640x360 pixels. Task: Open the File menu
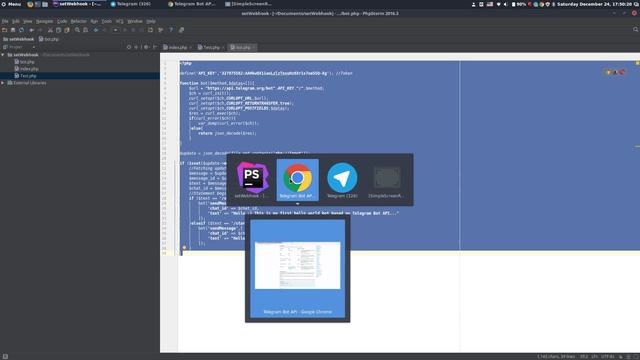pos(5,21)
